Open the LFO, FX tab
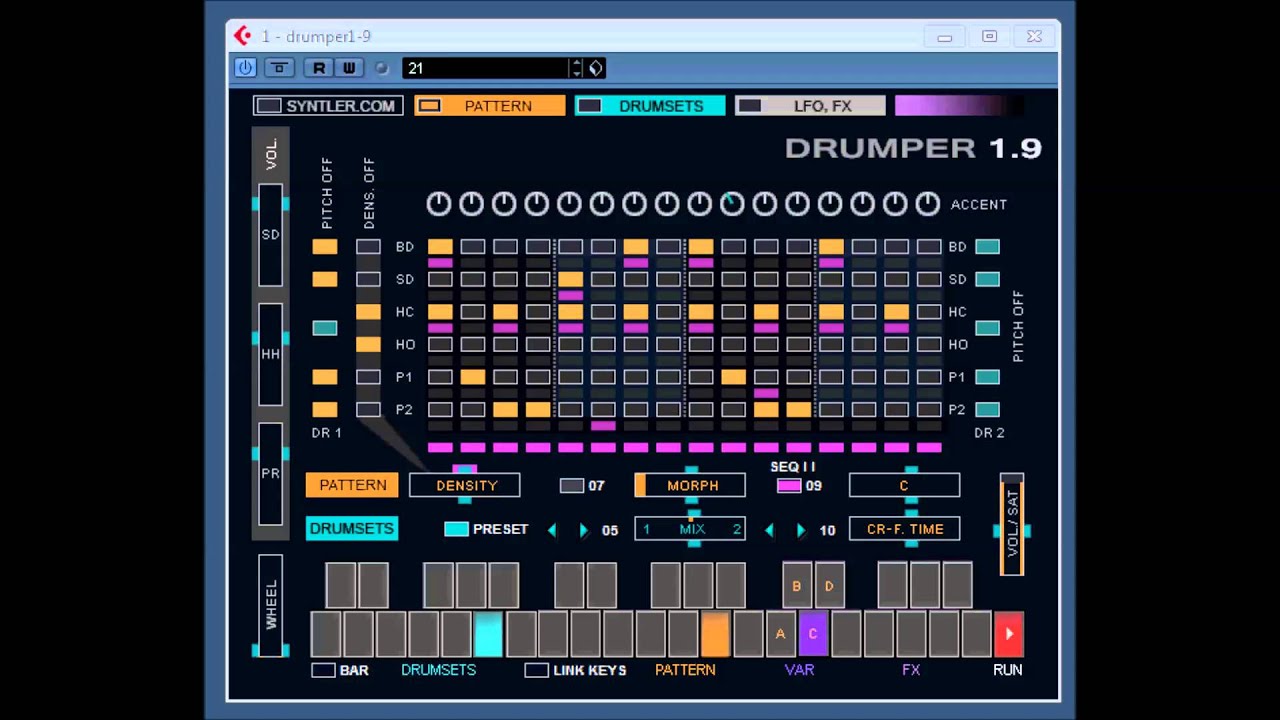Viewport: 1280px width, 720px height. point(810,106)
